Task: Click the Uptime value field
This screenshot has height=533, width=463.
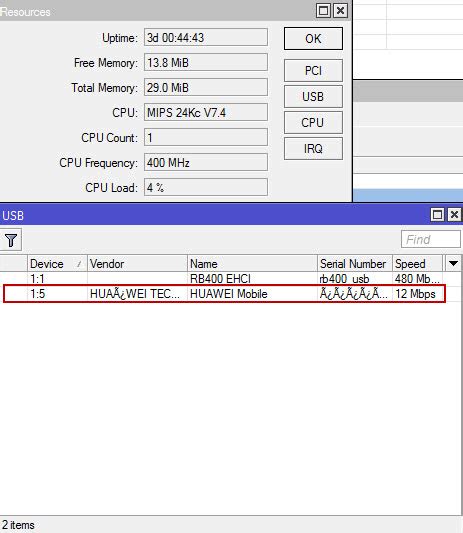Action: coord(206,37)
